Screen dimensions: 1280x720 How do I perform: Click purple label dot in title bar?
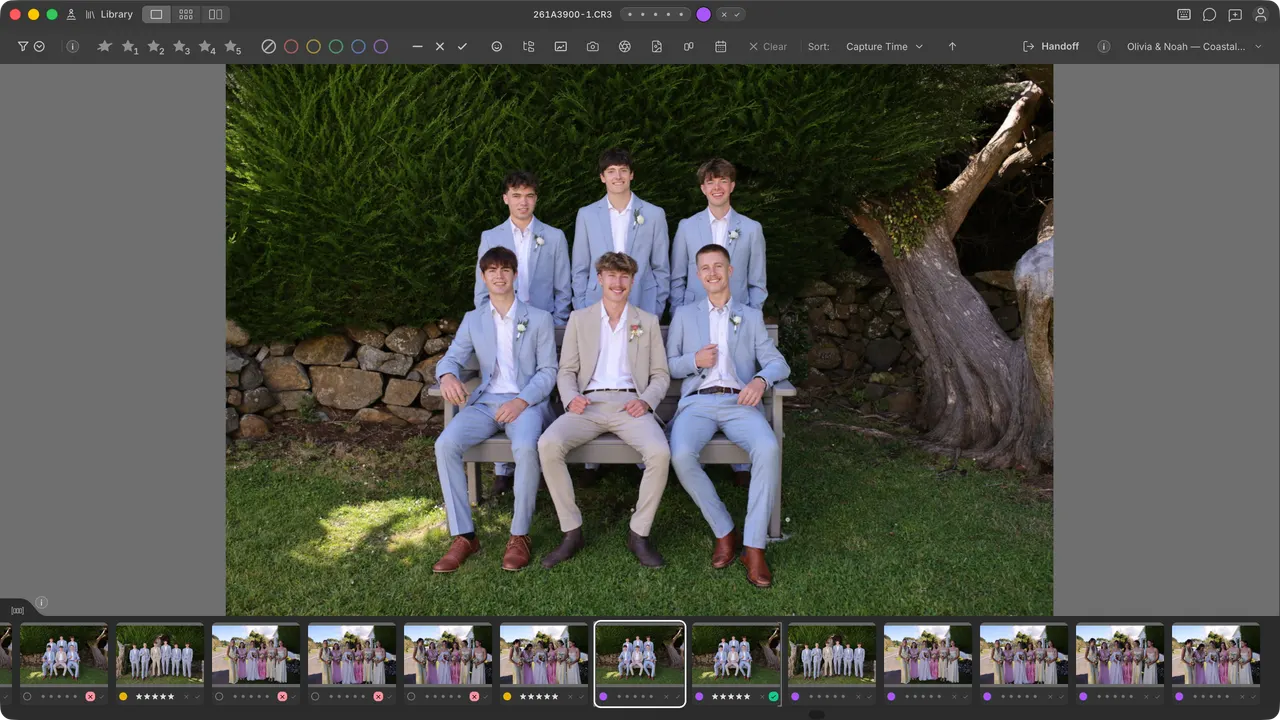[x=703, y=15]
